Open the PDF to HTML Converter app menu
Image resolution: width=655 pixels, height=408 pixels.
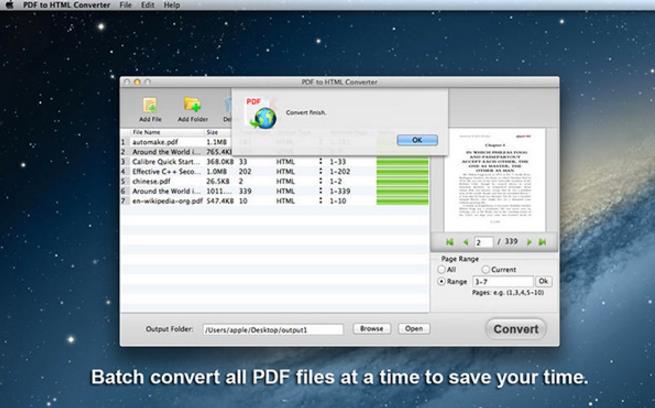tap(66, 5)
